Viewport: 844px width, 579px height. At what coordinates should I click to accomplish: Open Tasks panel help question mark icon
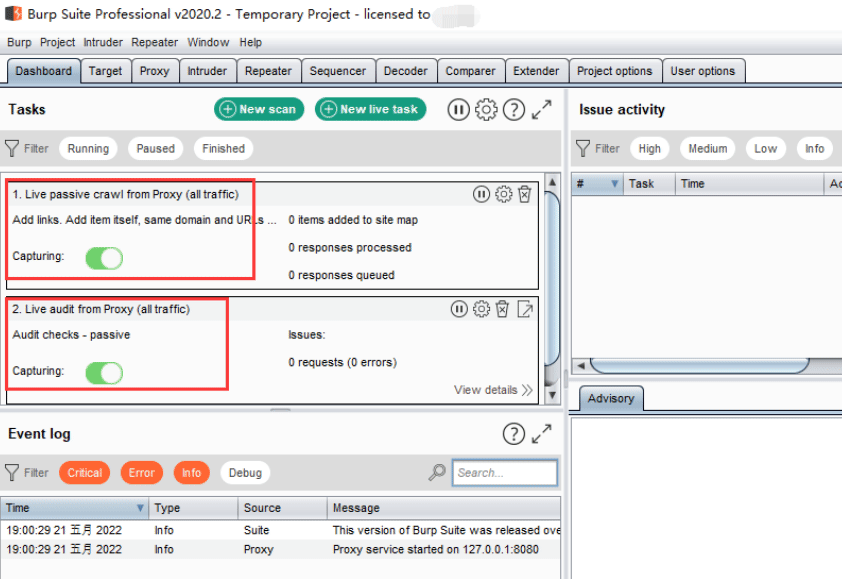click(514, 109)
